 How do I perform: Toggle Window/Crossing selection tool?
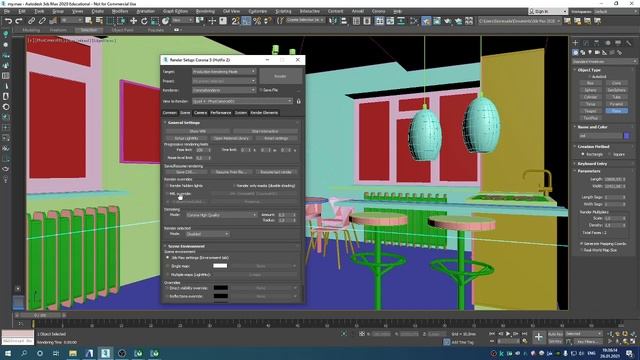(121, 20)
